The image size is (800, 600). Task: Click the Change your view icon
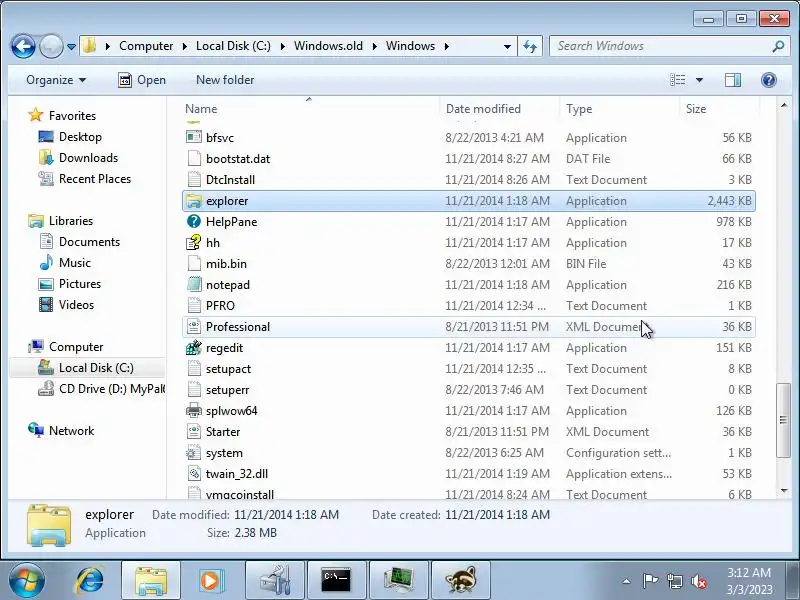click(x=678, y=80)
